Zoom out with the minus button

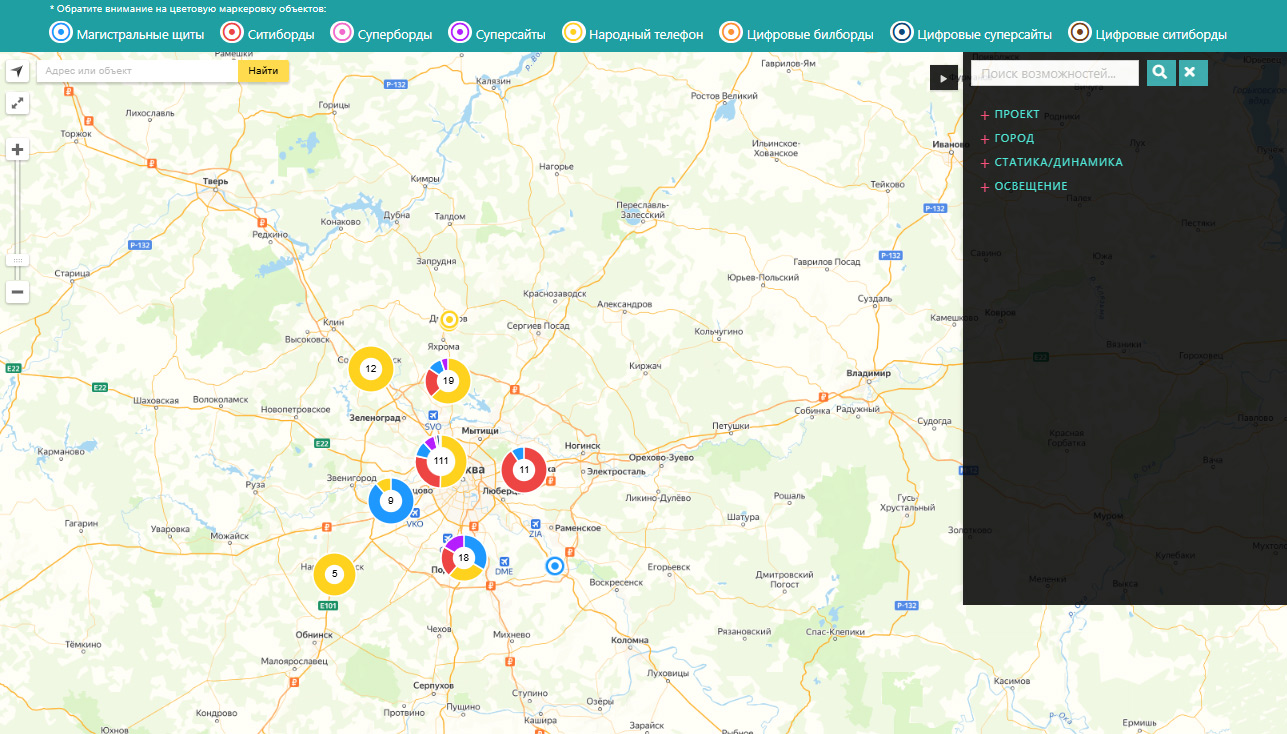(x=18, y=292)
